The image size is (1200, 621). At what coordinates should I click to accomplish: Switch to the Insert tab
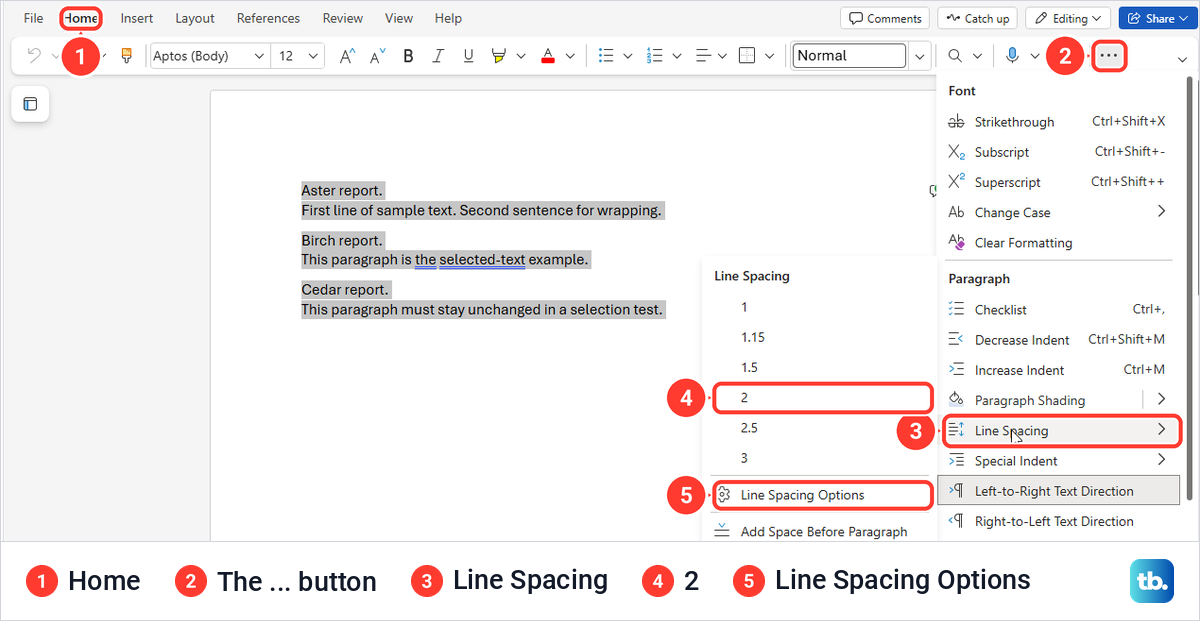(x=137, y=18)
